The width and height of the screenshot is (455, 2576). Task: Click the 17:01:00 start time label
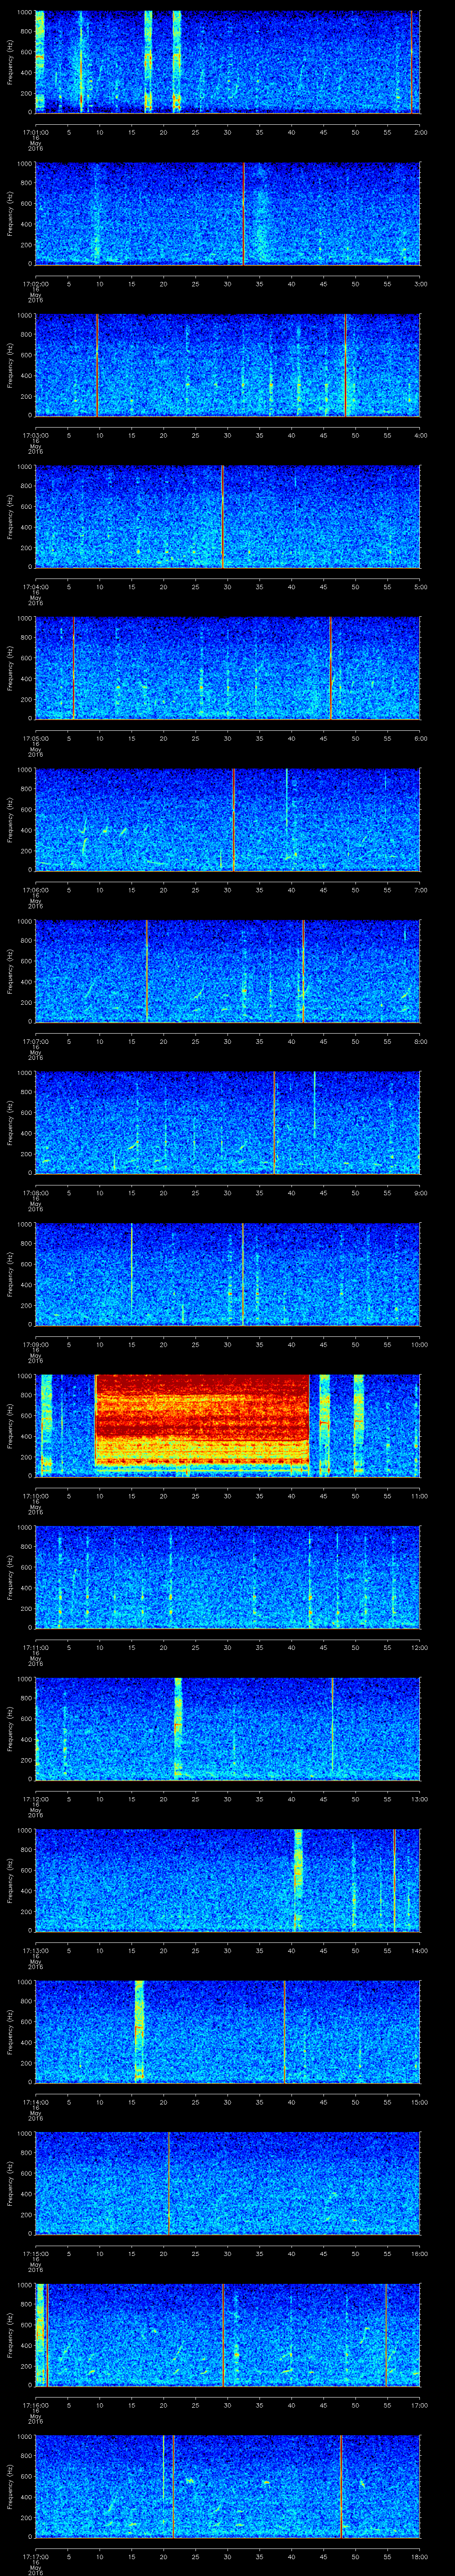pos(35,131)
